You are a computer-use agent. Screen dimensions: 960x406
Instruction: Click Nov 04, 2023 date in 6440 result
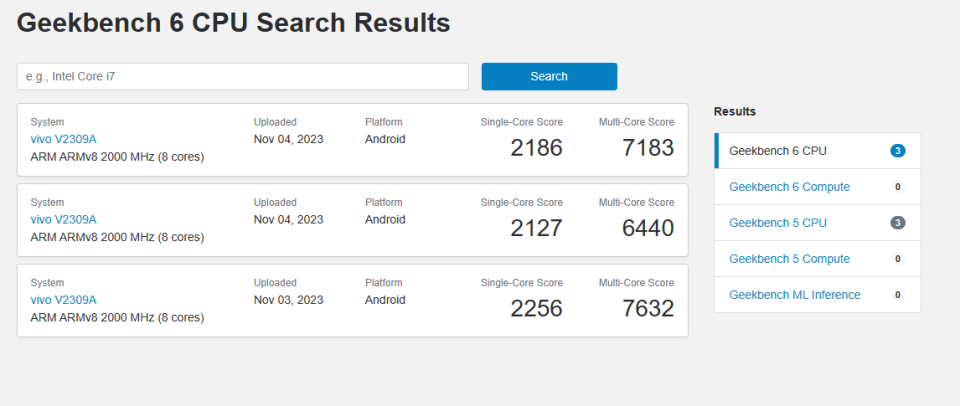[x=288, y=220]
